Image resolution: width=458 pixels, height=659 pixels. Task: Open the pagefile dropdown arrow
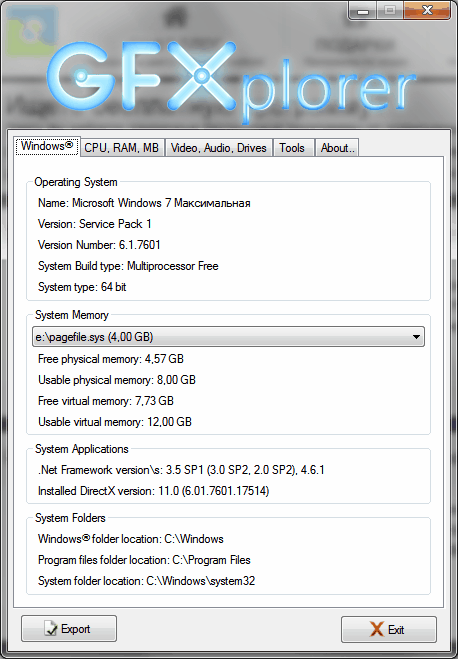coord(416,337)
